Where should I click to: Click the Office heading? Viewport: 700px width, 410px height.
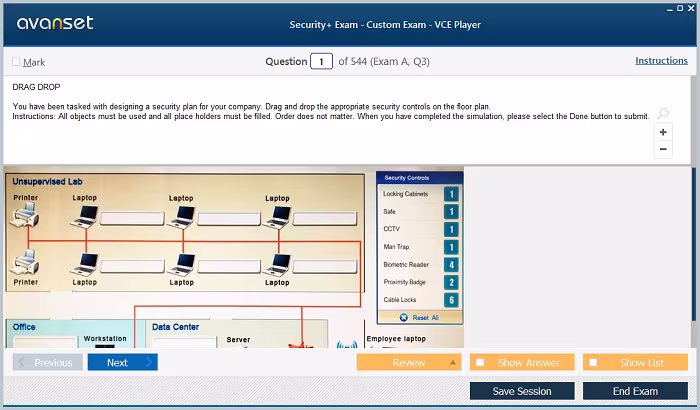[x=24, y=327]
